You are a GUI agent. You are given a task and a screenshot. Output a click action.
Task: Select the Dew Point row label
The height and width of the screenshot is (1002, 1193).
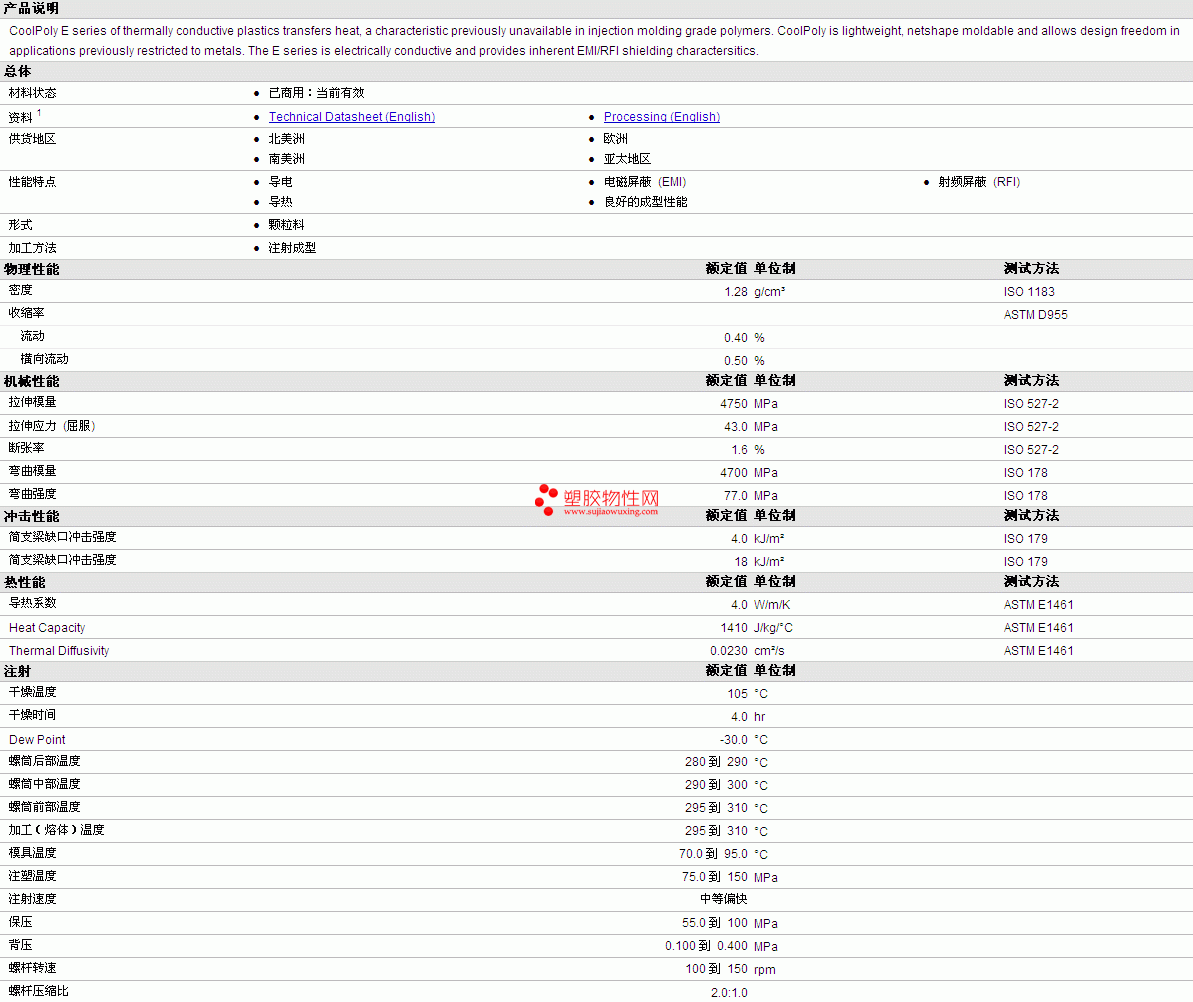pyautogui.click(x=37, y=740)
